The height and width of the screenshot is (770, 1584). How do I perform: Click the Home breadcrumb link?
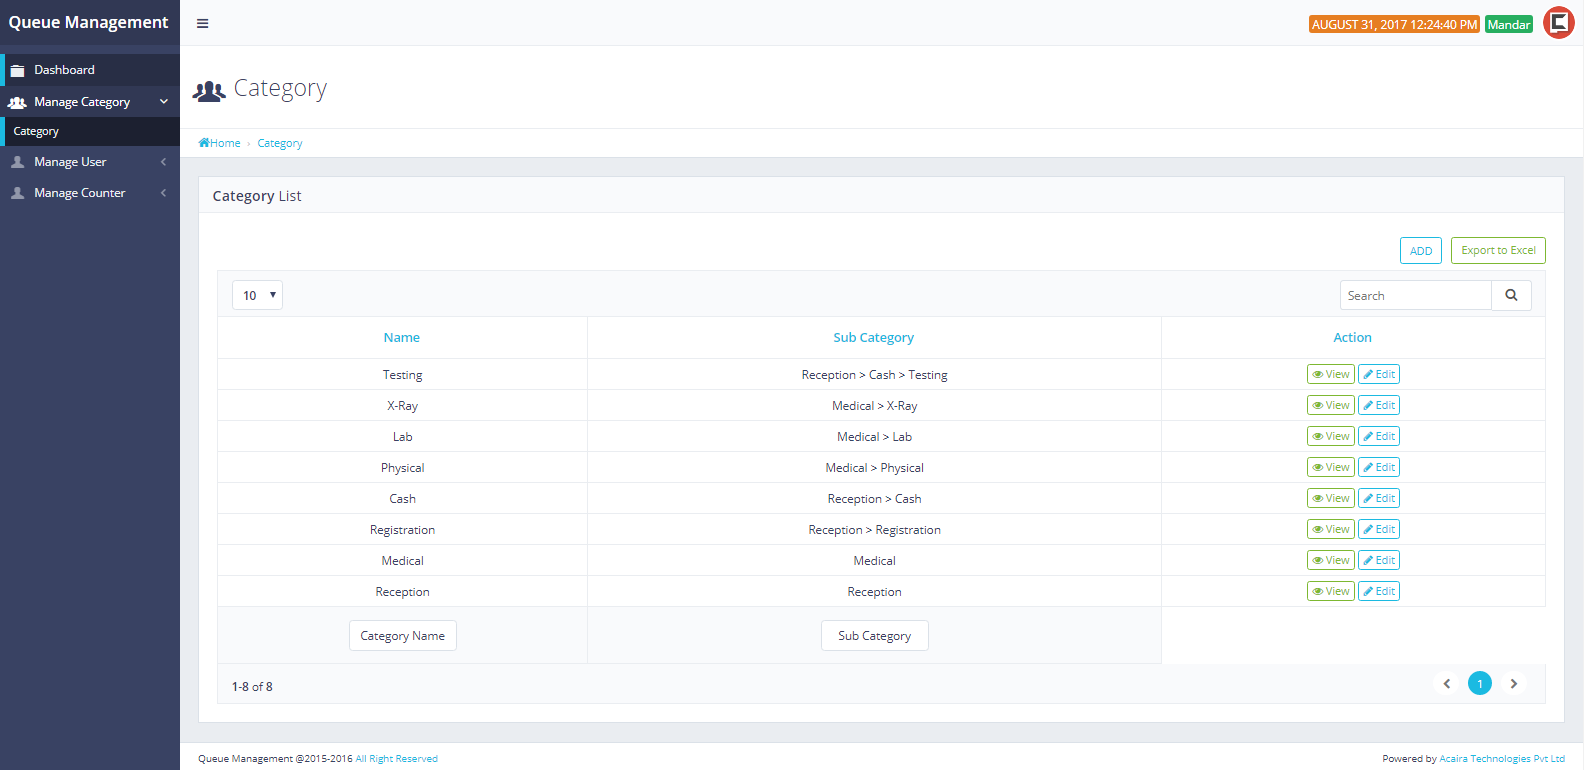pos(220,143)
